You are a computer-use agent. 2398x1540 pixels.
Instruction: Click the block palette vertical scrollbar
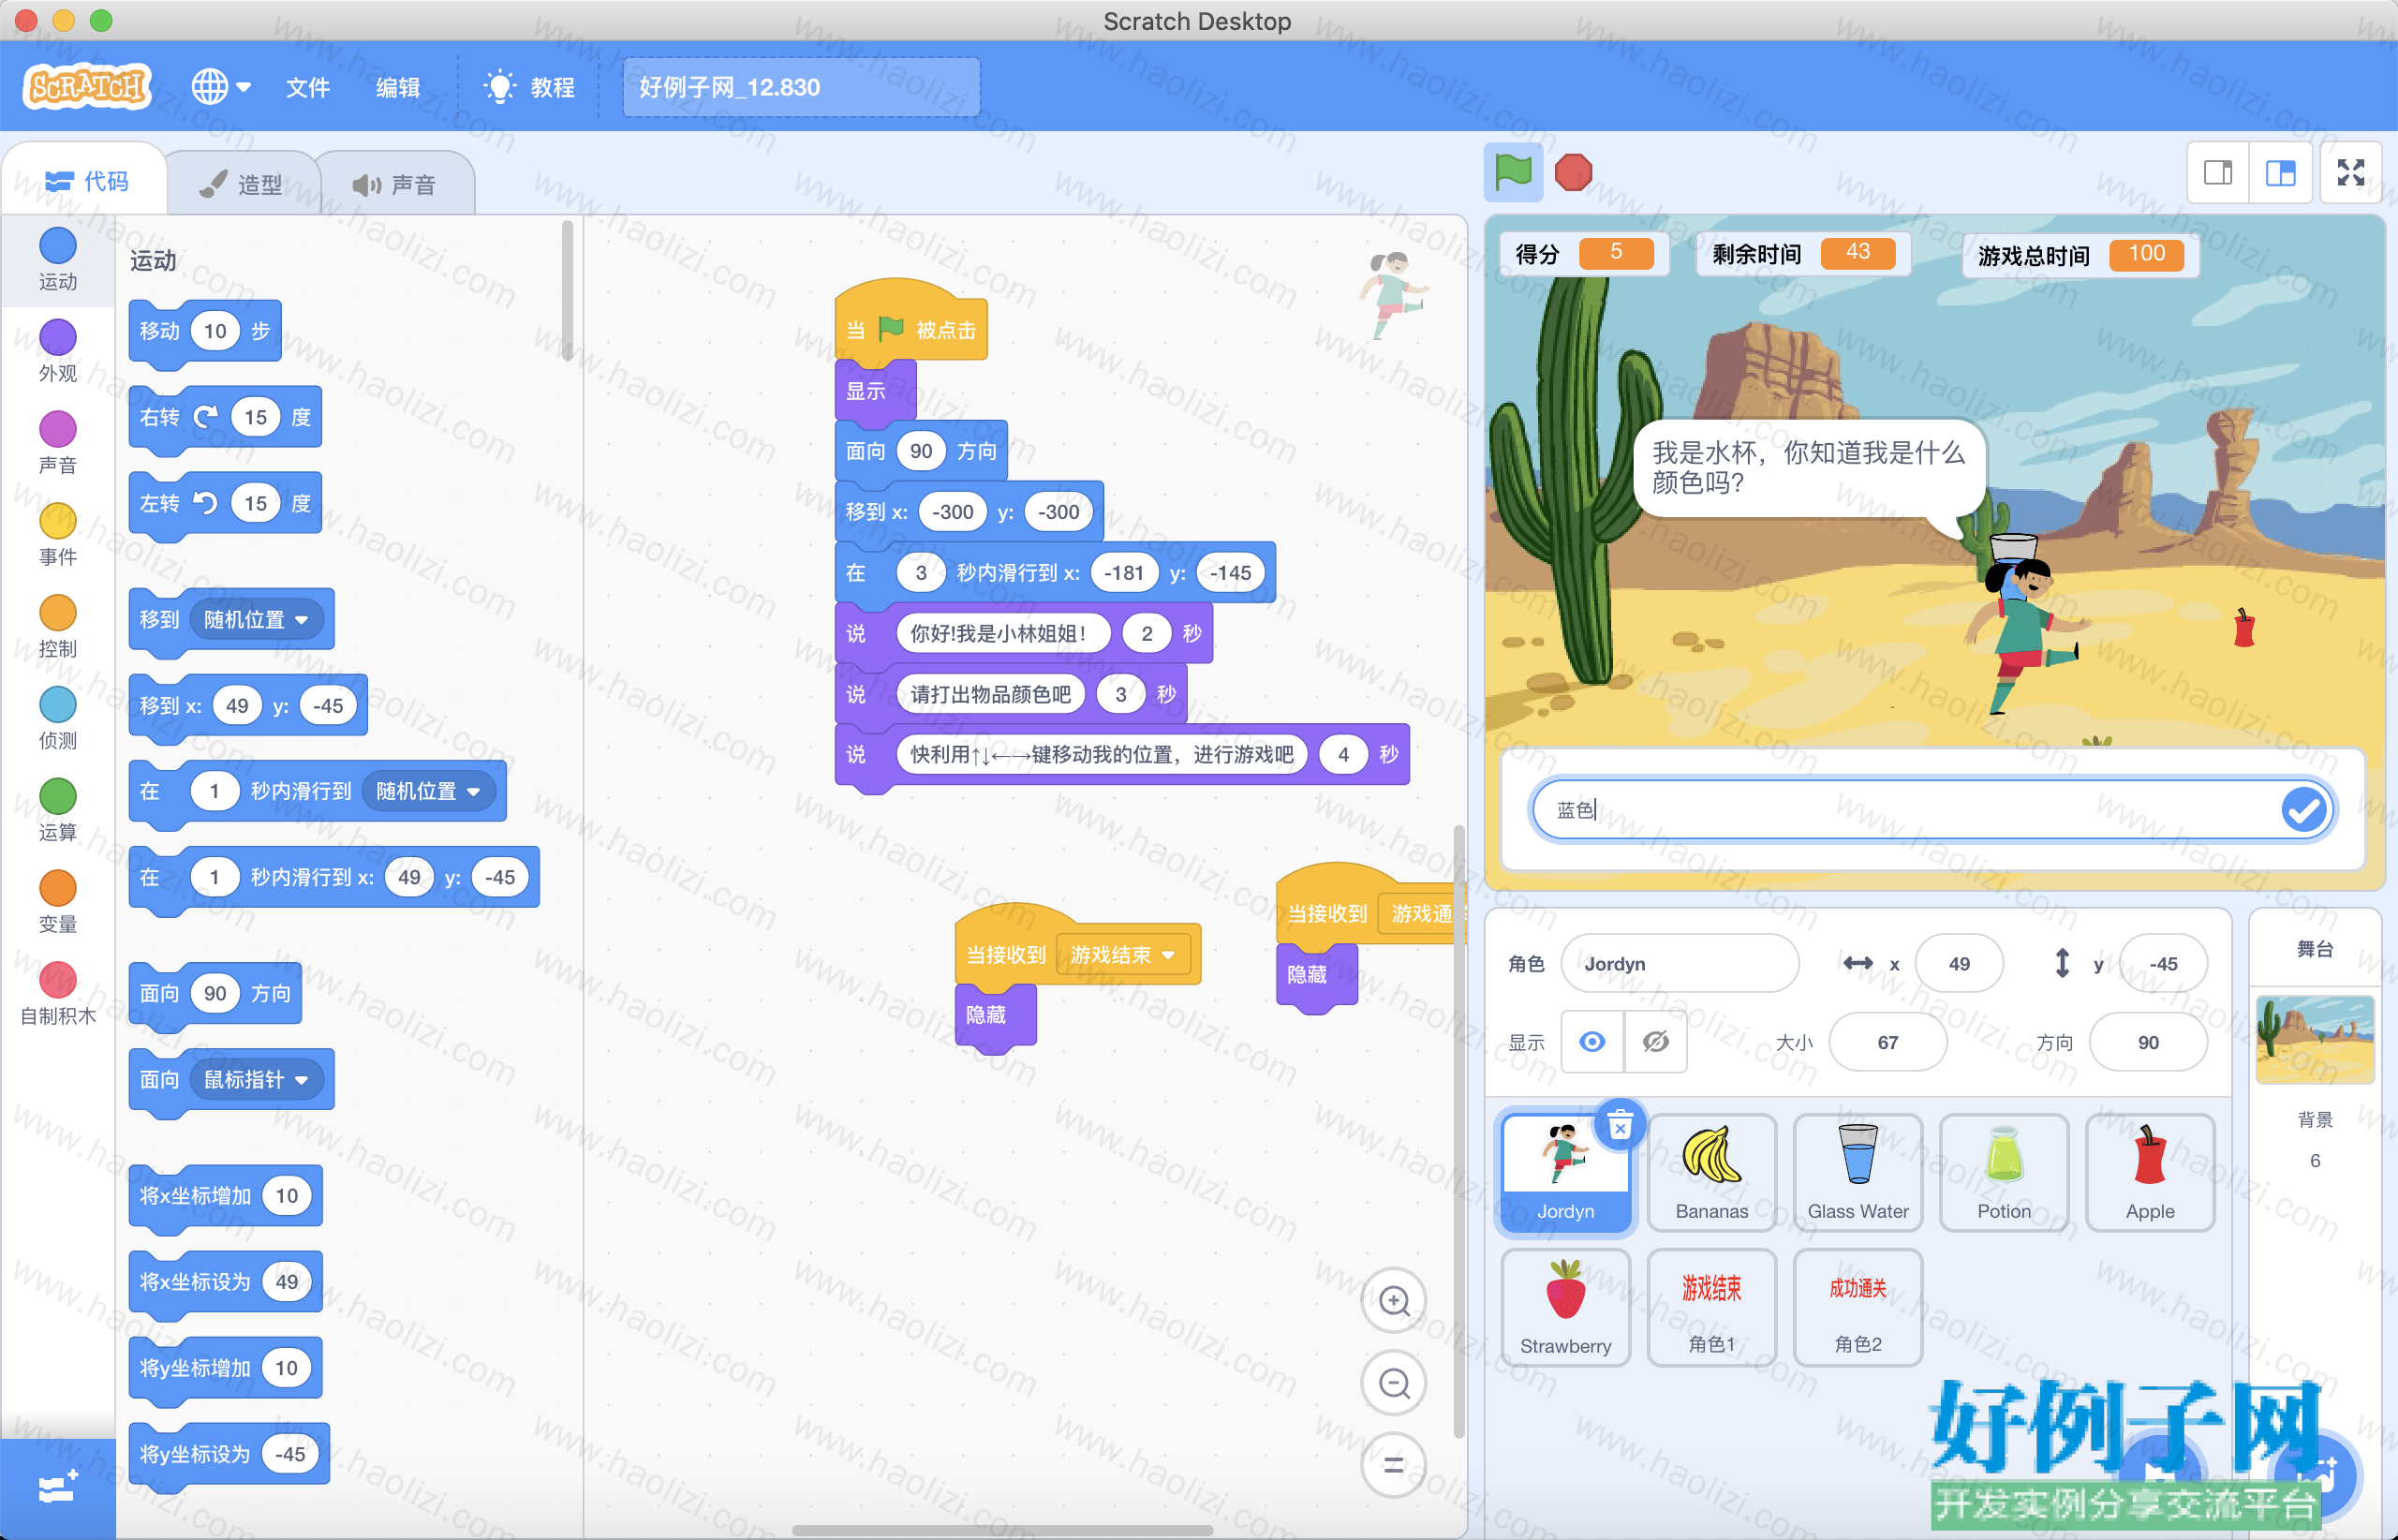(567, 290)
